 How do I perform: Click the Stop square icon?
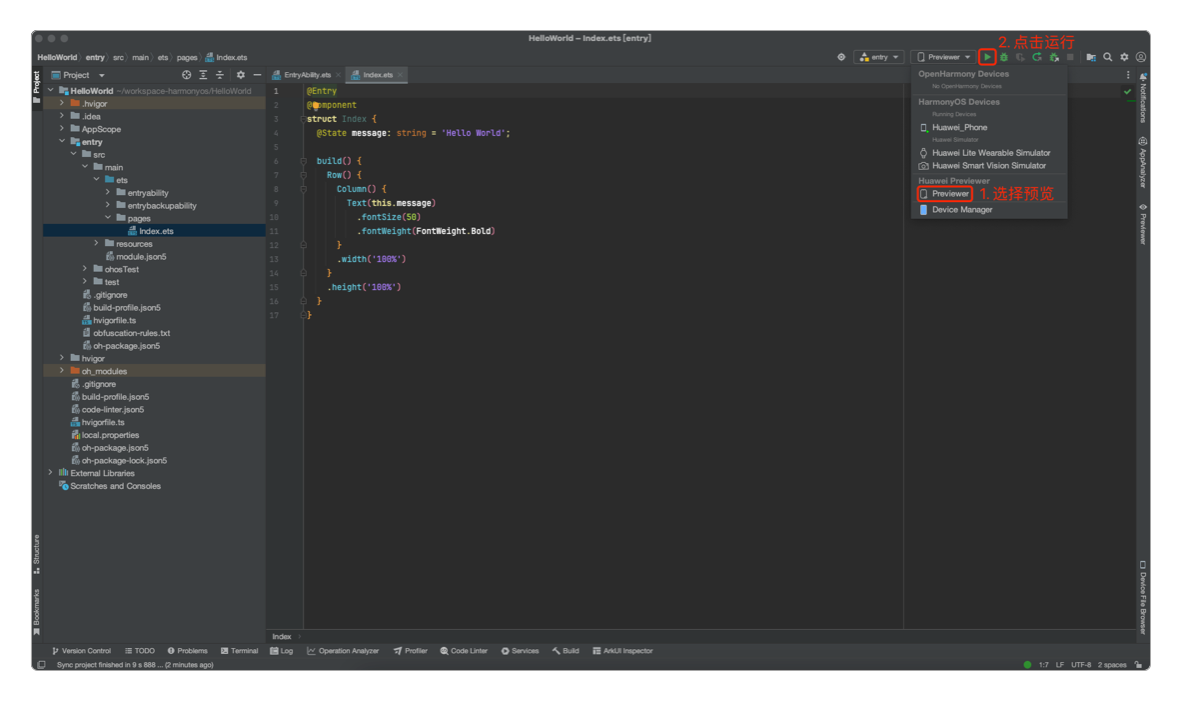[1070, 57]
